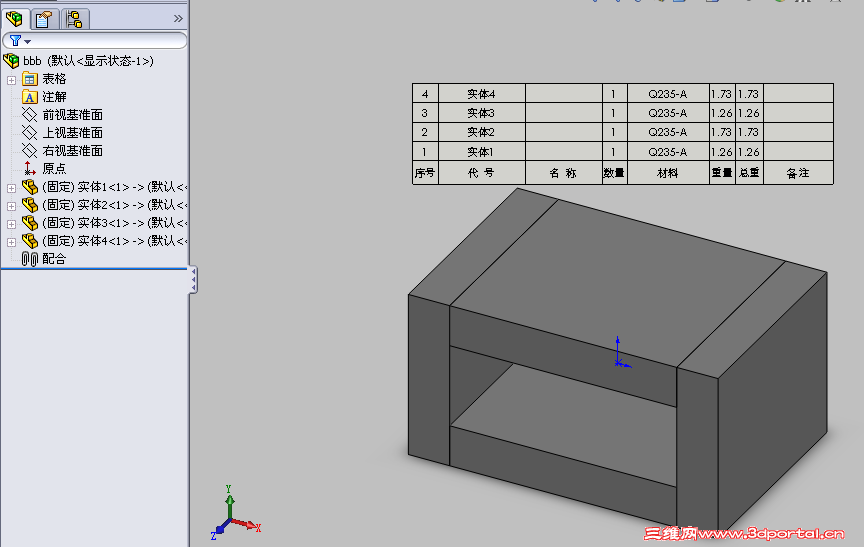Click the 总重 header cell
Screen dimensions: 864x547
[749, 173]
